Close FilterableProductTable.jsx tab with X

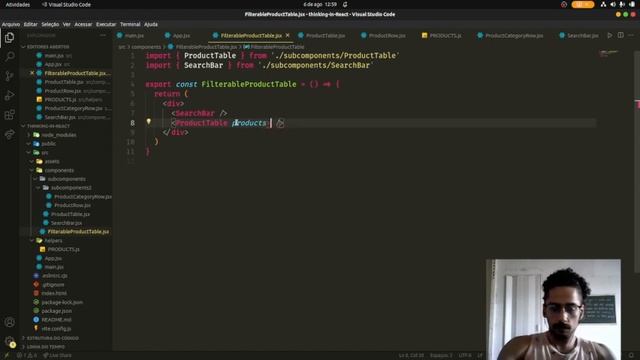click(287, 36)
